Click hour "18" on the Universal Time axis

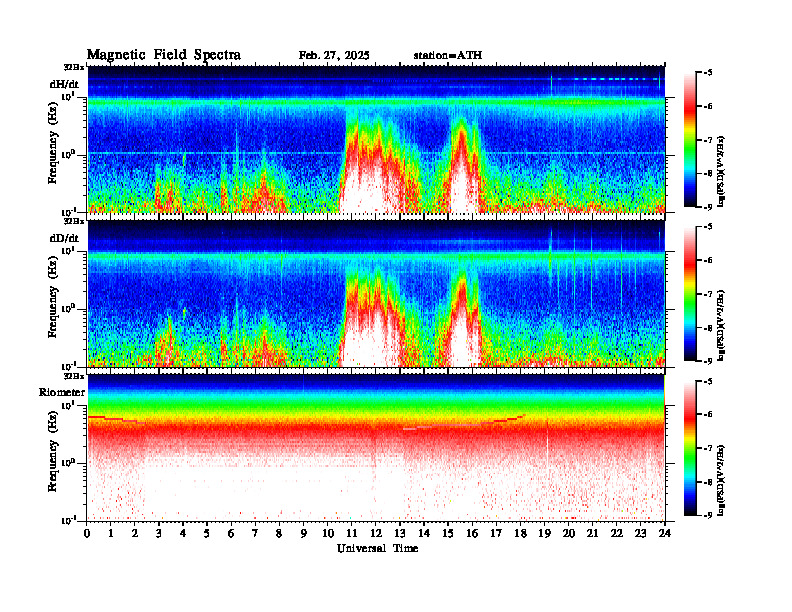coord(520,533)
